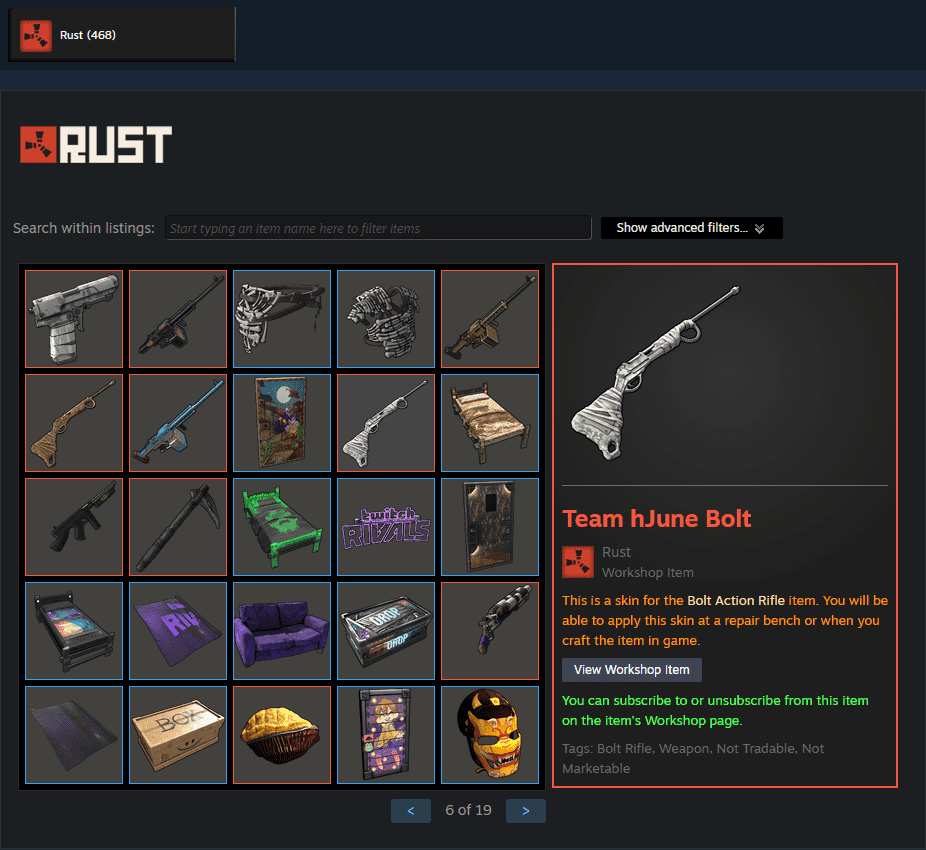This screenshot has height=850, width=926.
Task: Select the DROP supply crate item
Action: coord(386,631)
